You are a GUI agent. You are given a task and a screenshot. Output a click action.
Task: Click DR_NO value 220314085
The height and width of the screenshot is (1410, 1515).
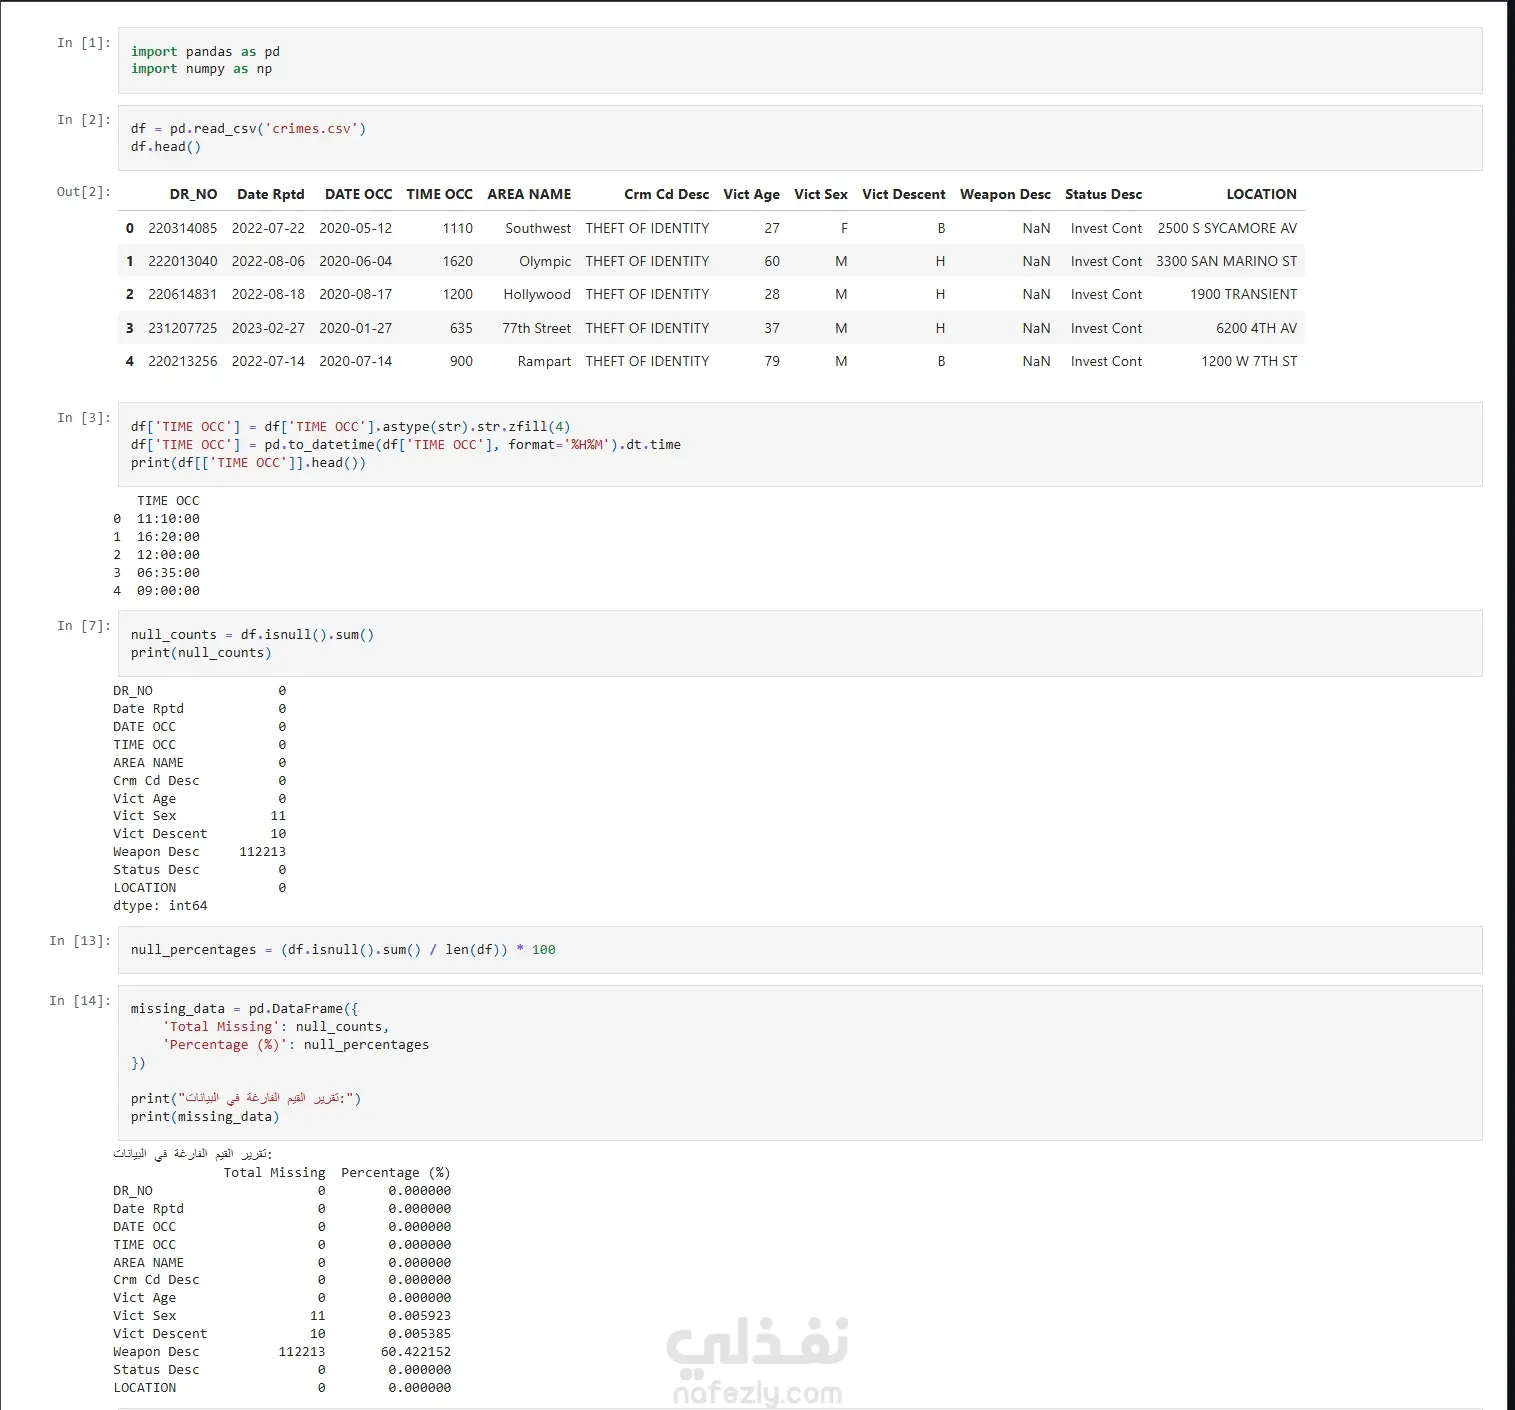pos(182,228)
